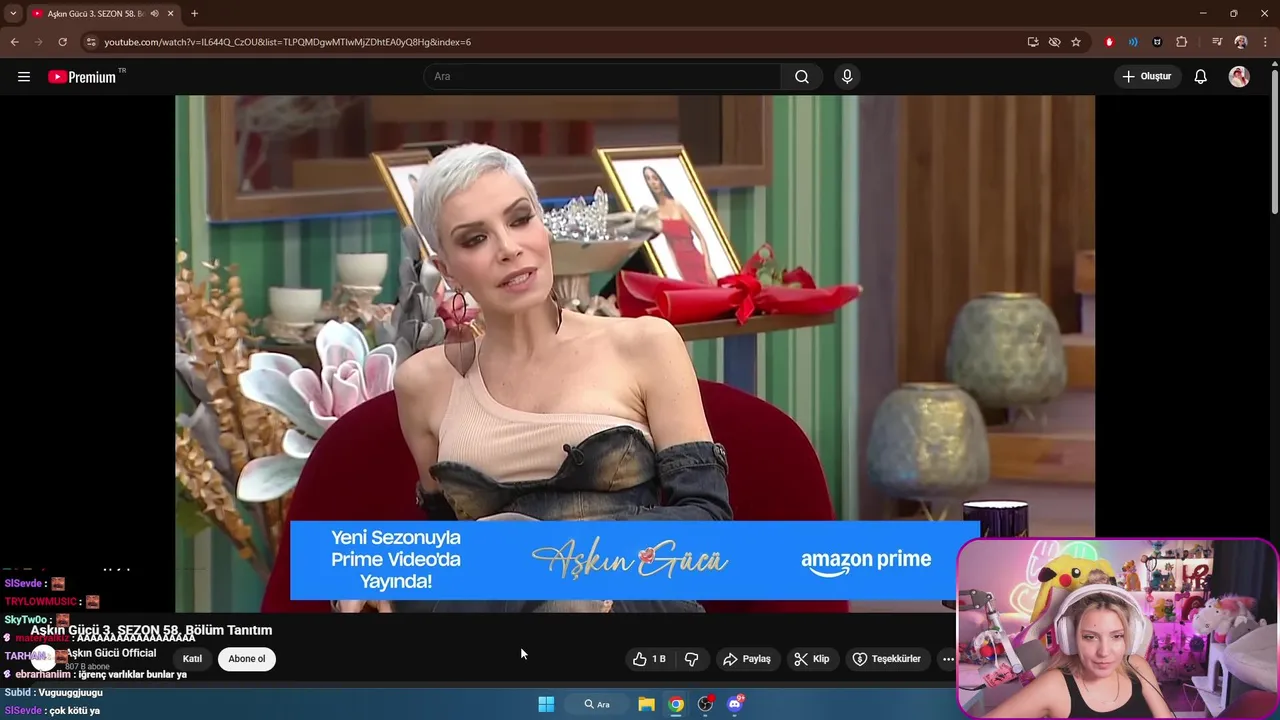Open YouTube notifications bell
Viewport: 1280px width, 720px height.
(1201, 77)
